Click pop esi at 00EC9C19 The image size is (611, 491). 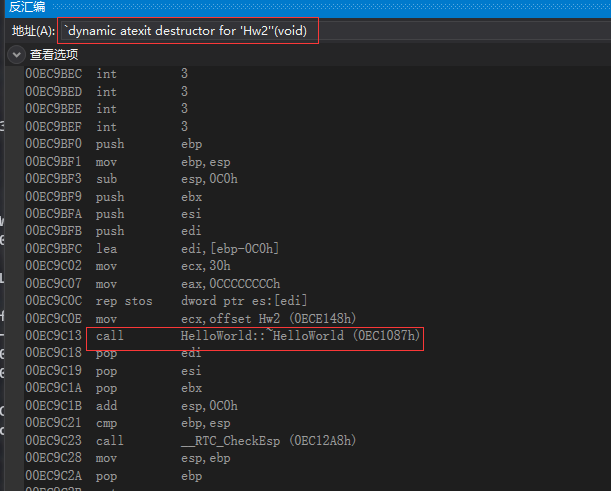(x=113, y=371)
